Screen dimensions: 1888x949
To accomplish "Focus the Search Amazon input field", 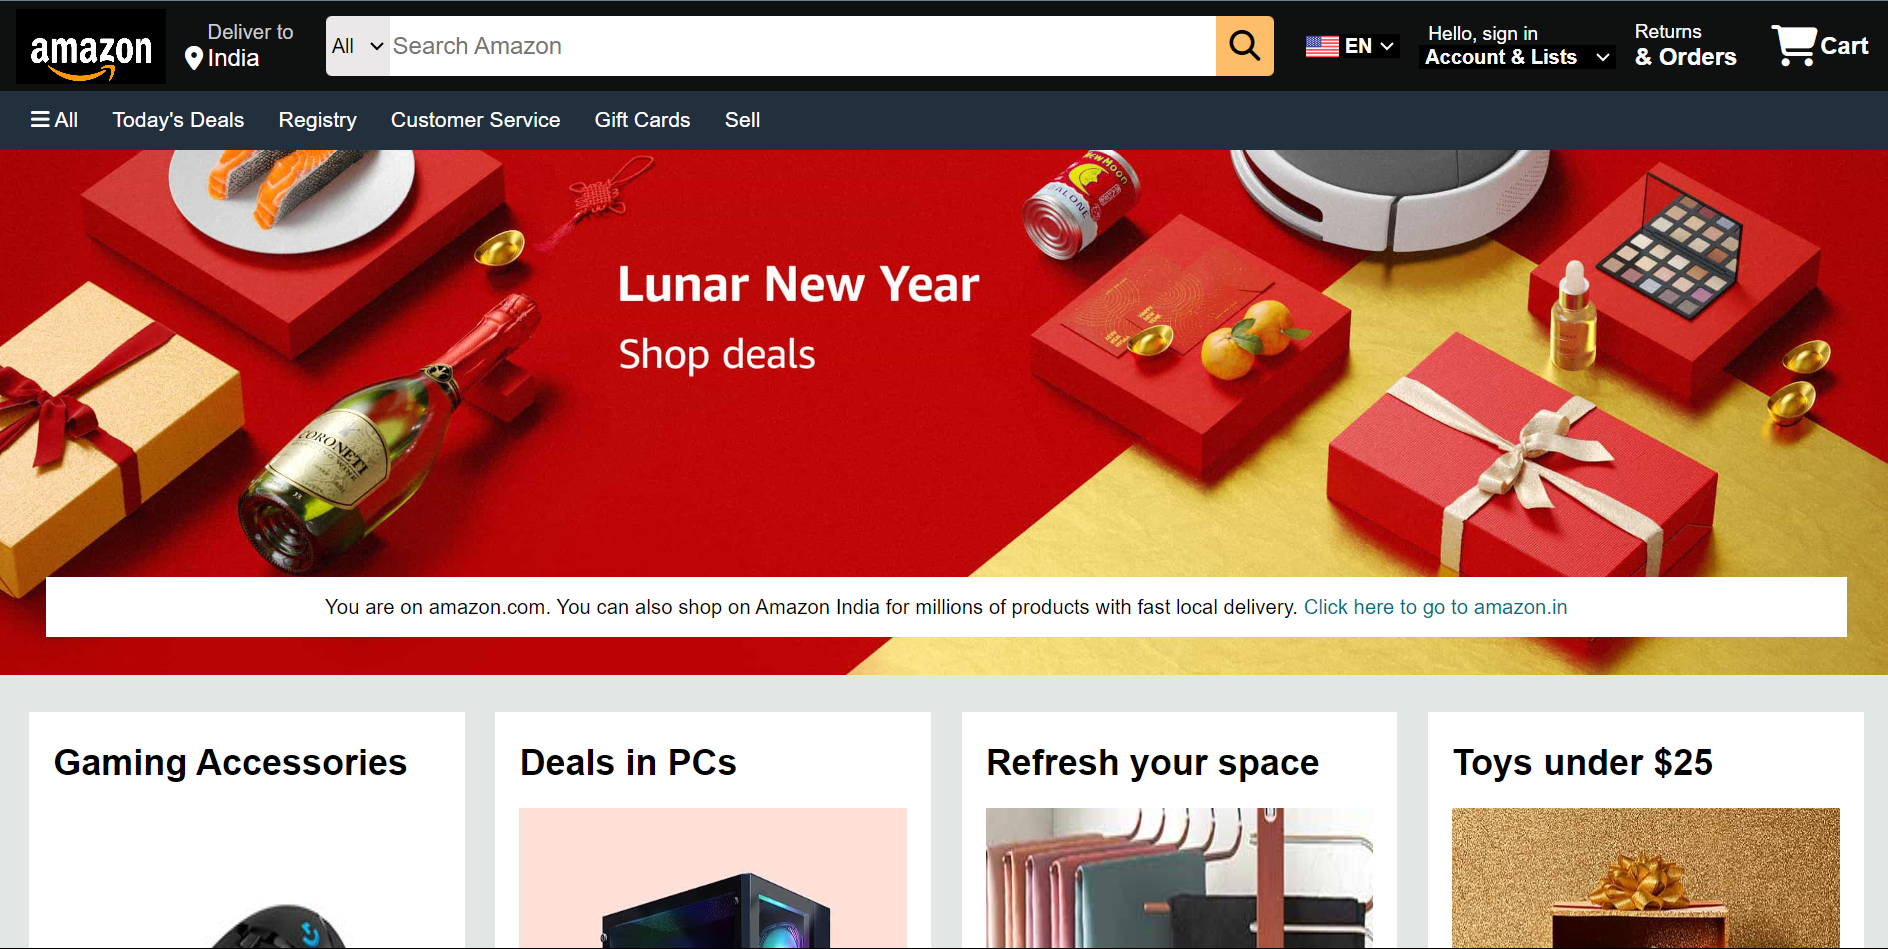I will 802,46.
